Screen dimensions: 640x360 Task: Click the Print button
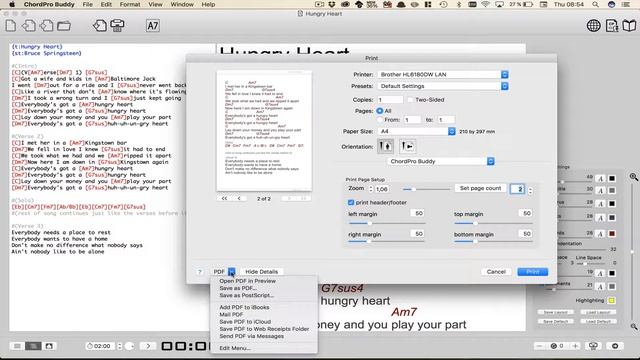533,271
